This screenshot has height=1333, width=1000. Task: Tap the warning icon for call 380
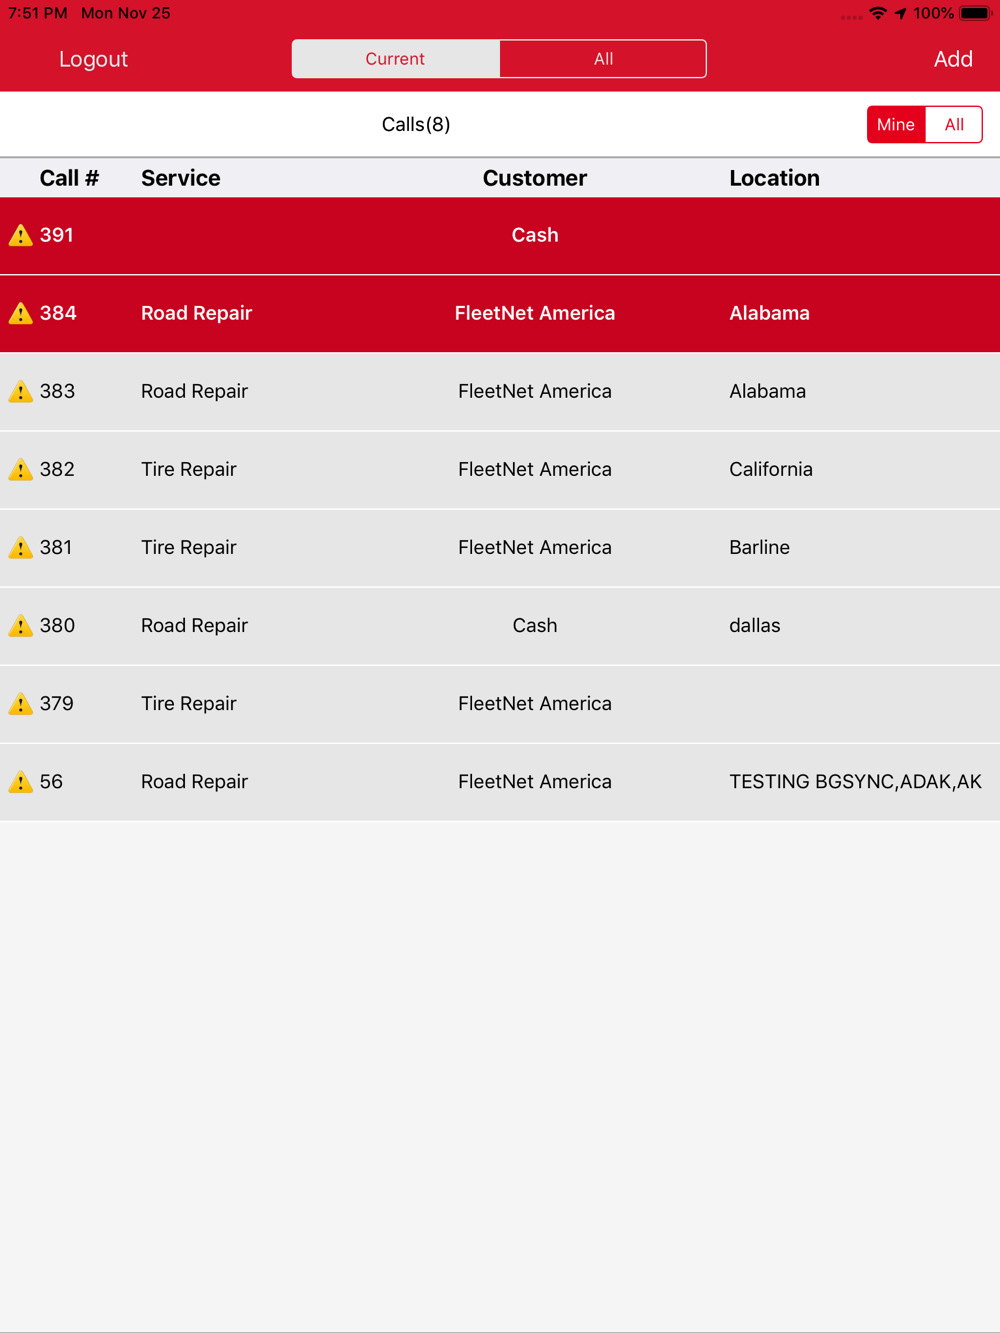pos(20,625)
